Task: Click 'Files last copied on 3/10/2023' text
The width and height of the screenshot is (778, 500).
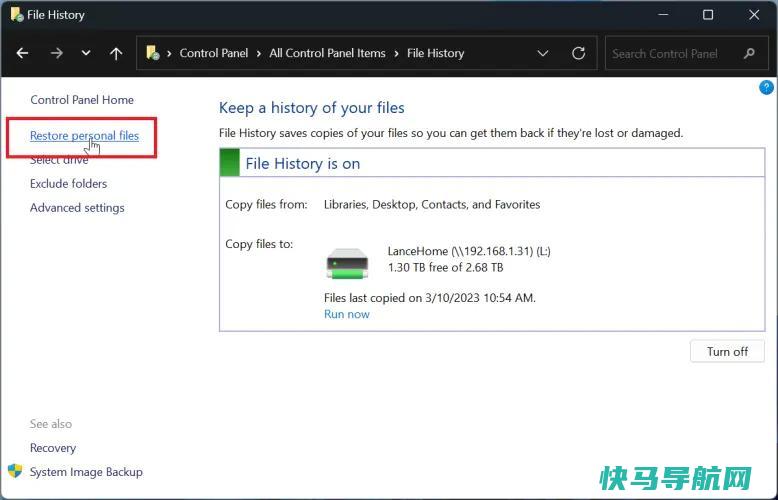Action: point(430,298)
